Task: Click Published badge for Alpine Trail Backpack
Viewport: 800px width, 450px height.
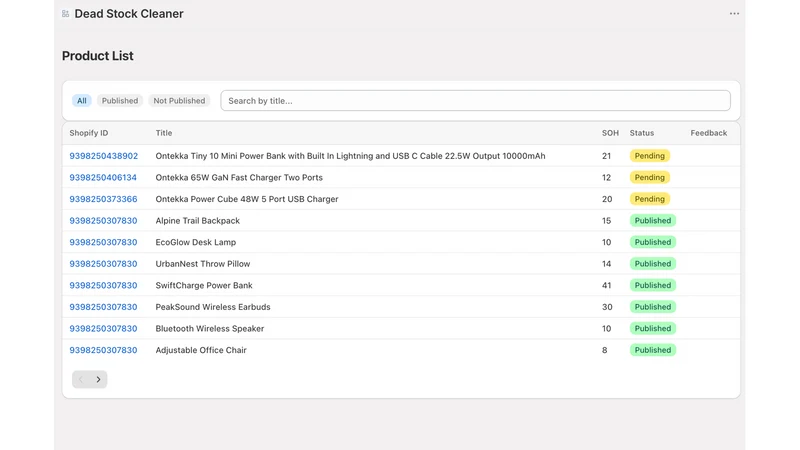Action: 653,220
